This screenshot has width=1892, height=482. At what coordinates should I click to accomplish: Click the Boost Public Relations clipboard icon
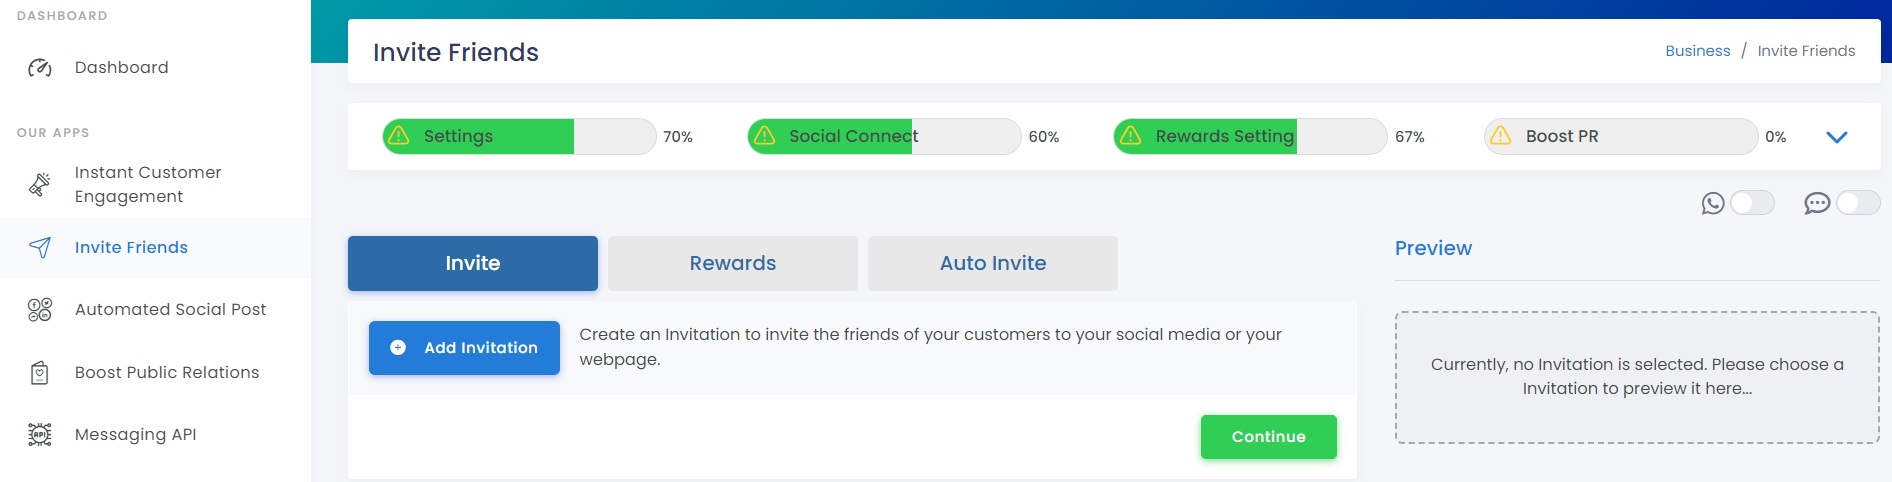tap(40, 372)
